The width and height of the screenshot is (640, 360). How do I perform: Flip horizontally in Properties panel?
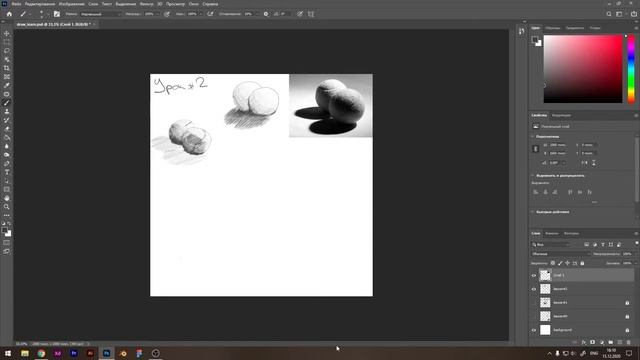tap(584, 163)
